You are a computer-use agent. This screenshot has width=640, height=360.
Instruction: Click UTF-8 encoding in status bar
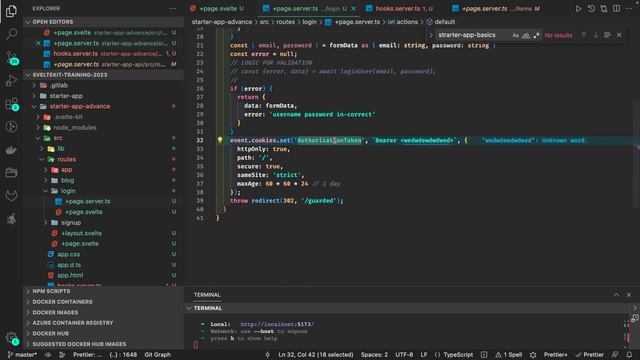pos(404,355)
